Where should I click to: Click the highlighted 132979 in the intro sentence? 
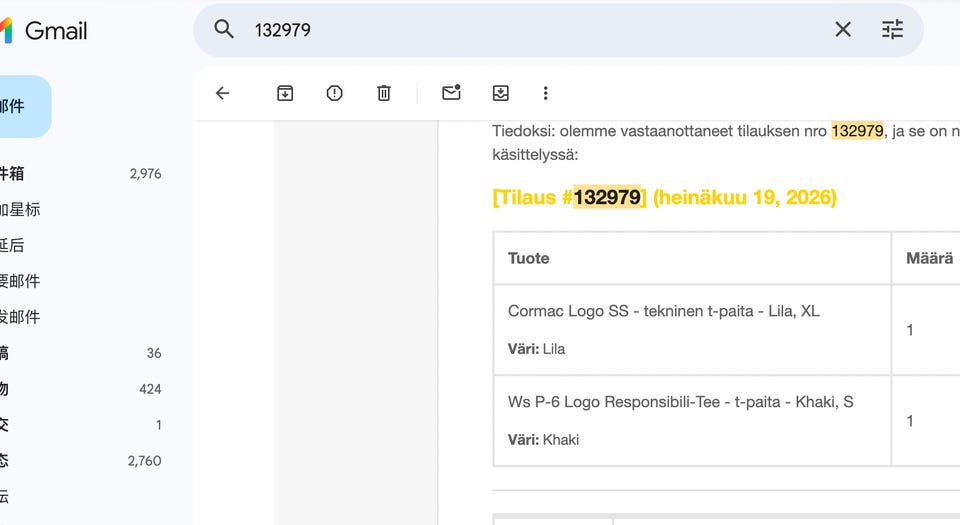click(857, 131)
